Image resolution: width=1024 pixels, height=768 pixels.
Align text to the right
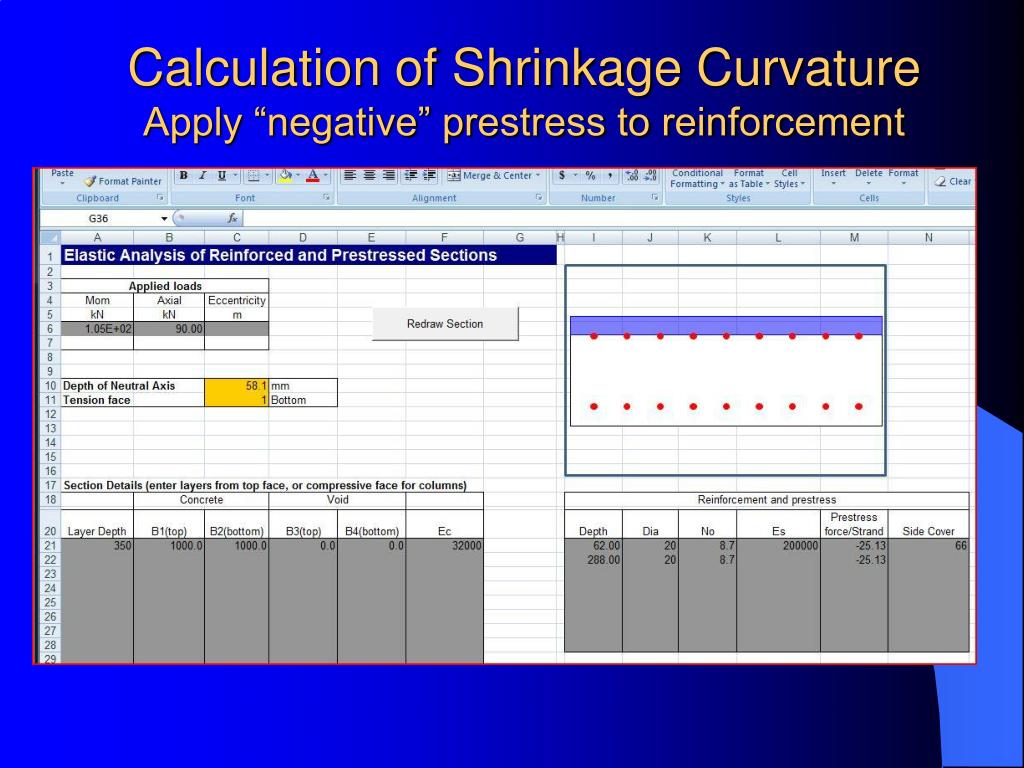click(389, 175)
